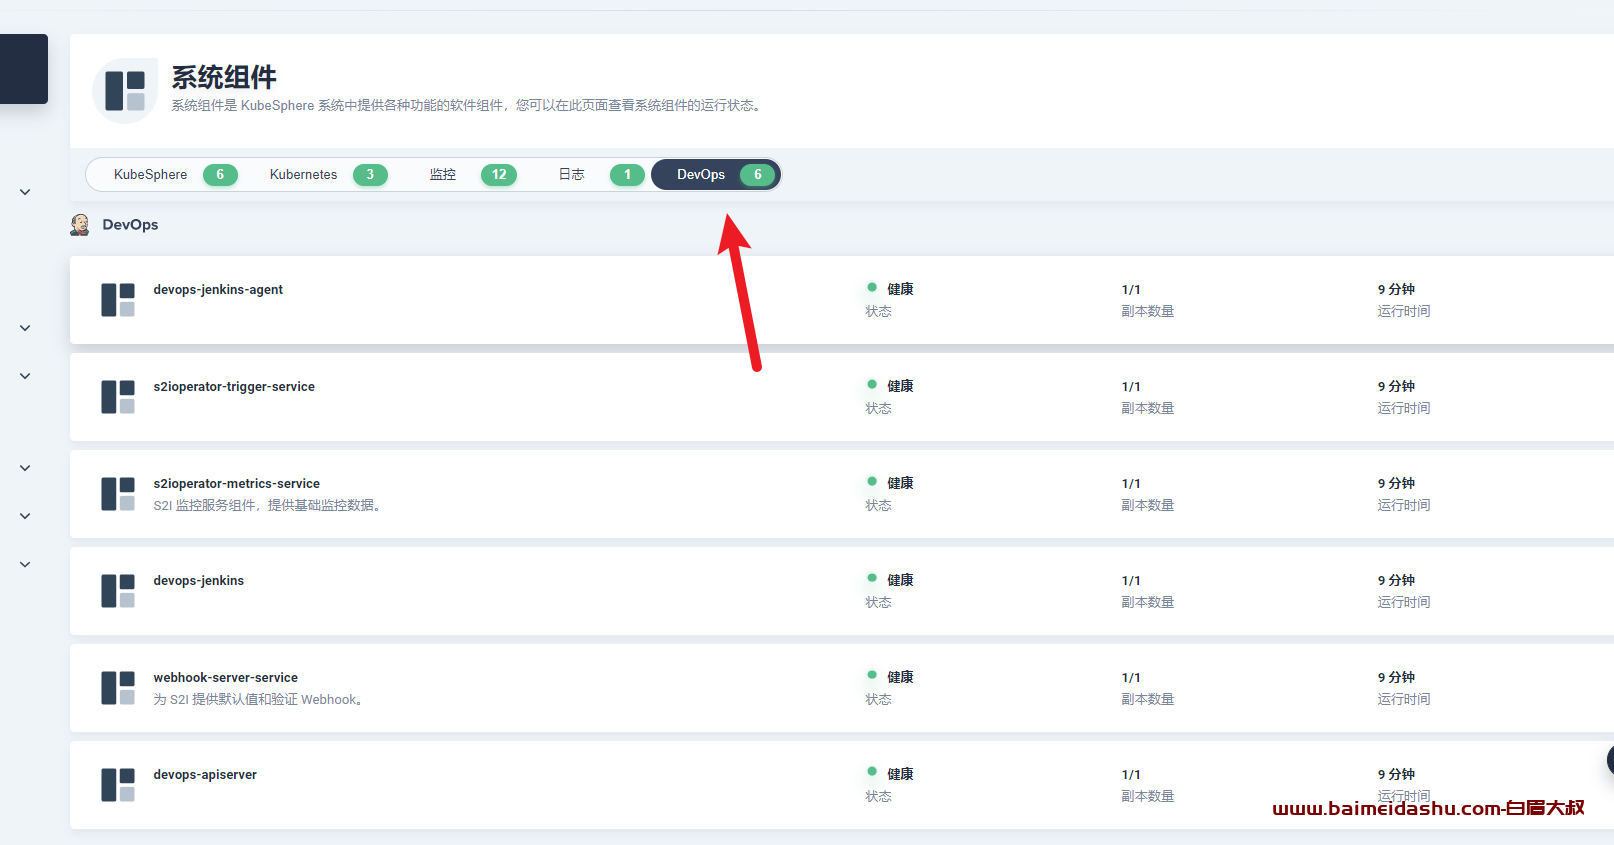Expand the third sidebar chevron
The width and height of the screenshot is (1614, 845).
pyautogui.click(x=25, y=376)
